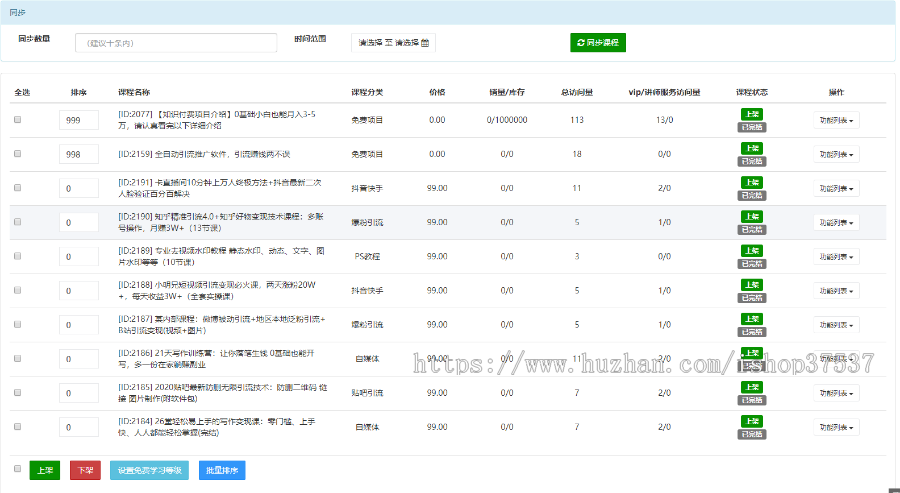Click the 设置免费学习等级 button
This screenshot has height=493, width=900.
(x=149, y=470)
